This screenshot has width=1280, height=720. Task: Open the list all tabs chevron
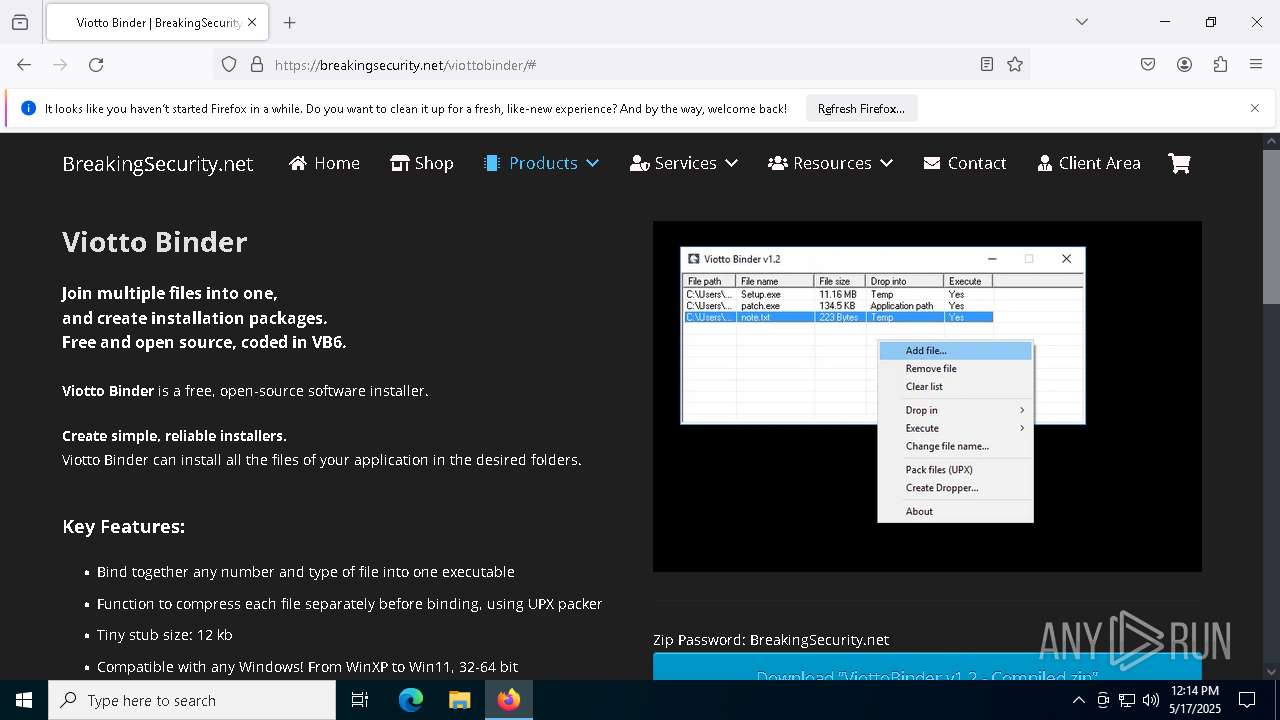[1081, 22]
